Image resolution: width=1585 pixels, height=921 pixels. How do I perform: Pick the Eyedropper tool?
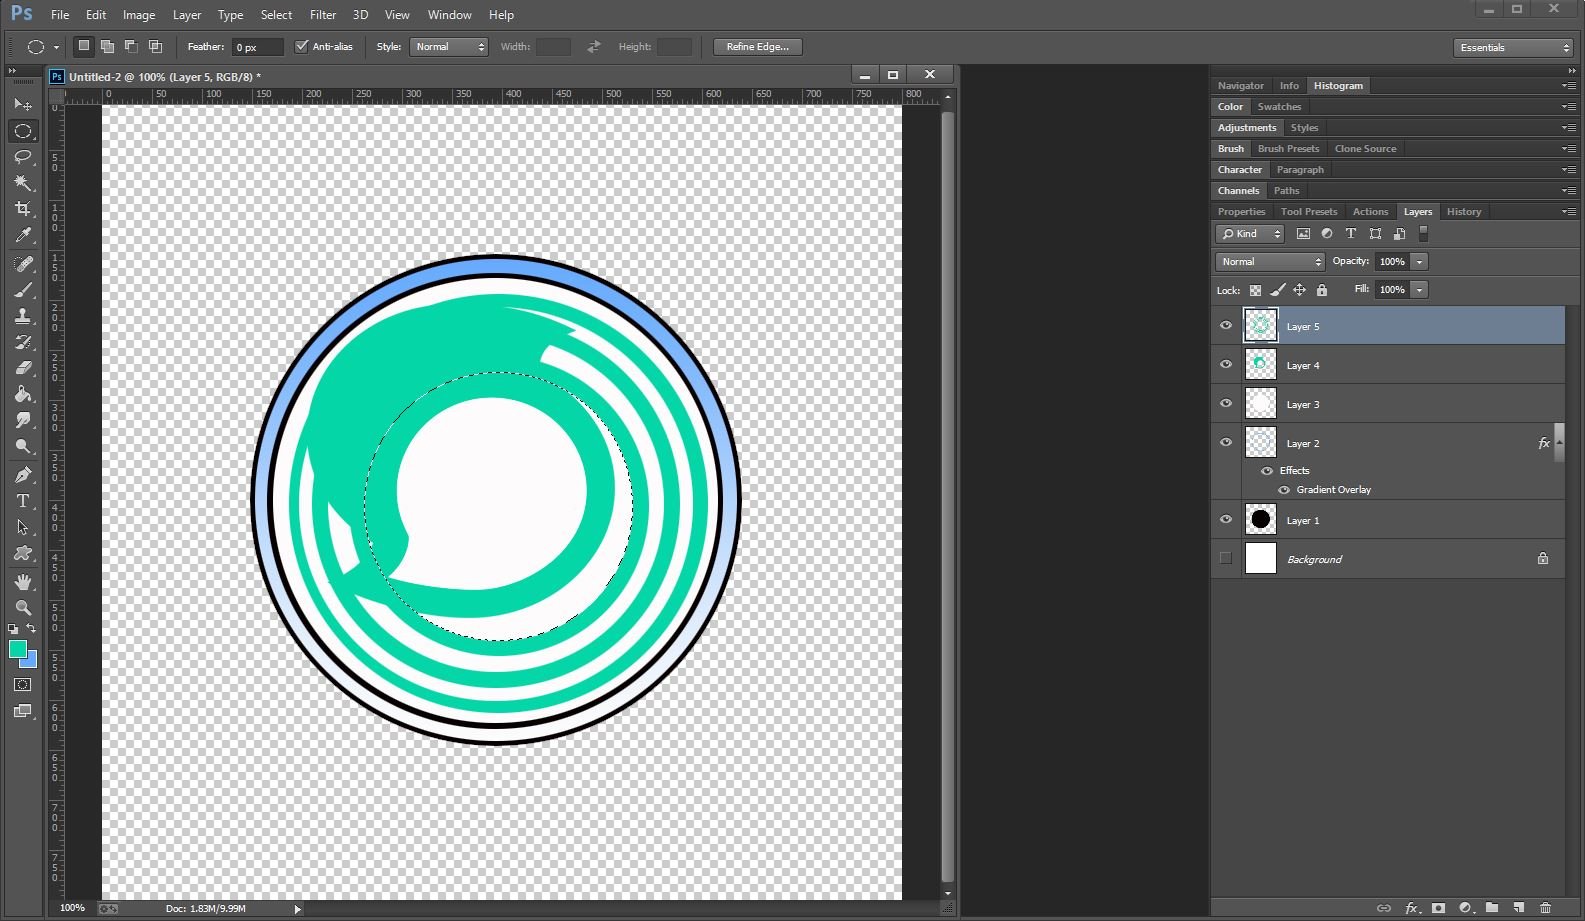[23, 235]
